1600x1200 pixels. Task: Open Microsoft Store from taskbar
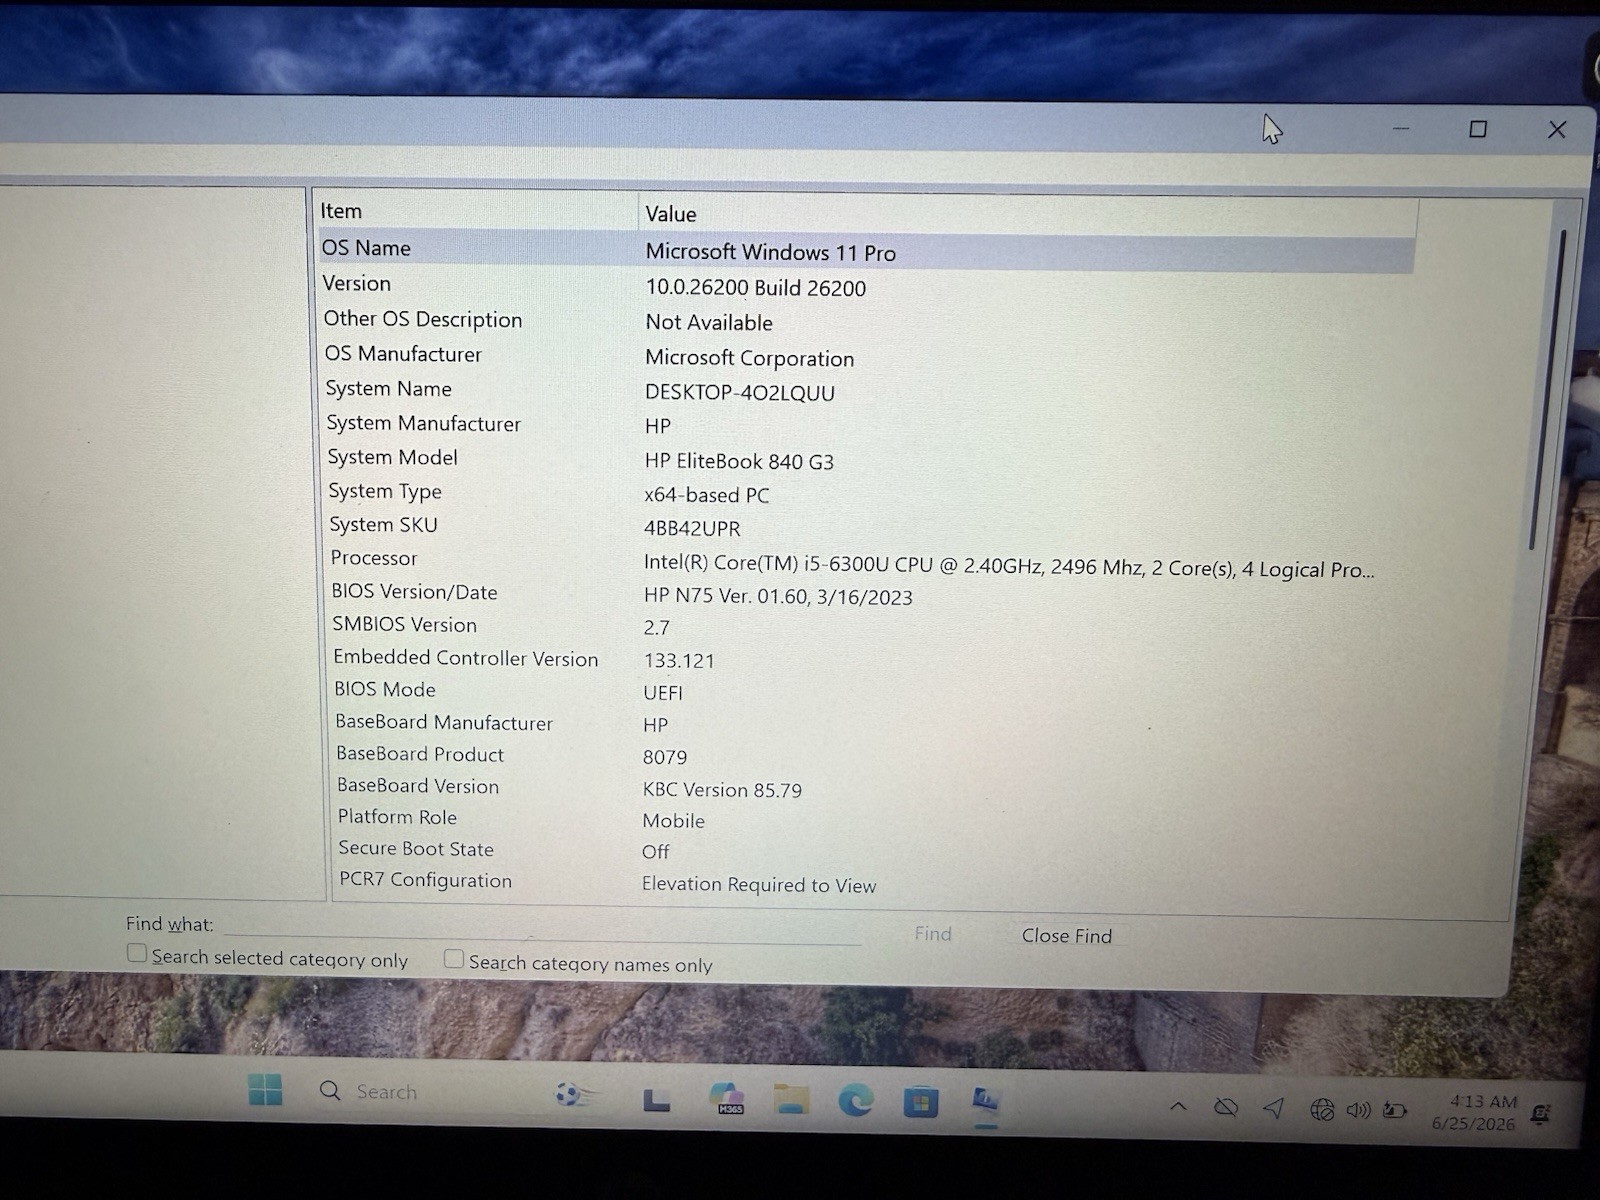click(x=921, y=1102)
